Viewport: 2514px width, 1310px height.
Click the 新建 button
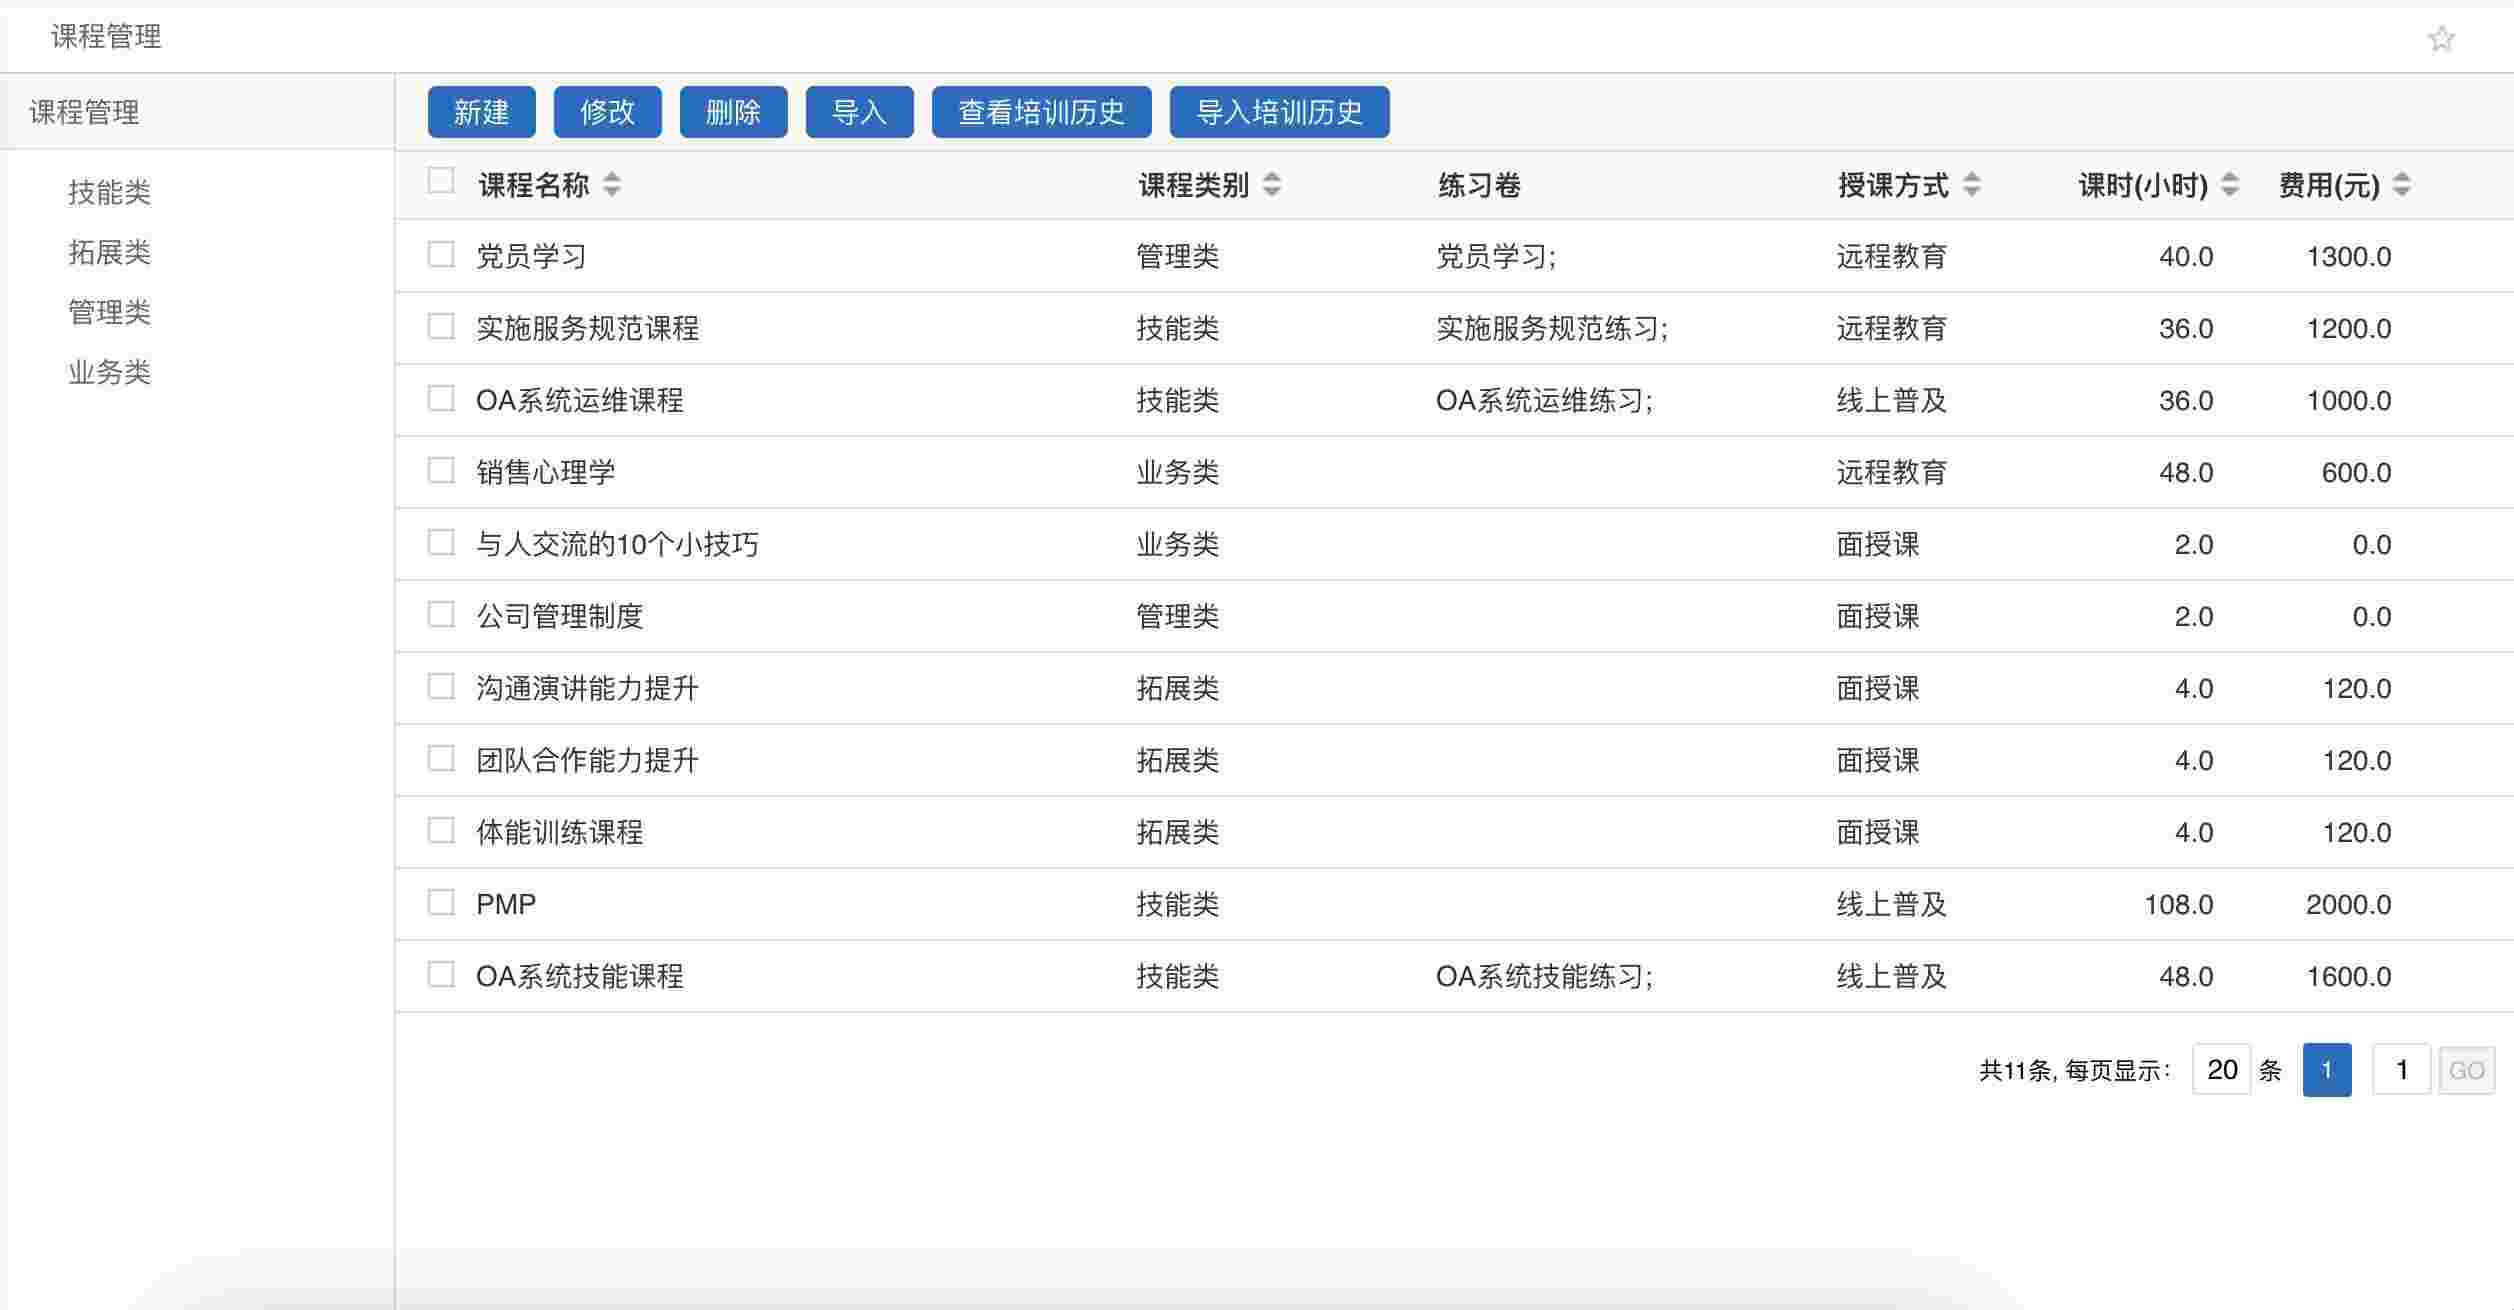coord(481,112)
